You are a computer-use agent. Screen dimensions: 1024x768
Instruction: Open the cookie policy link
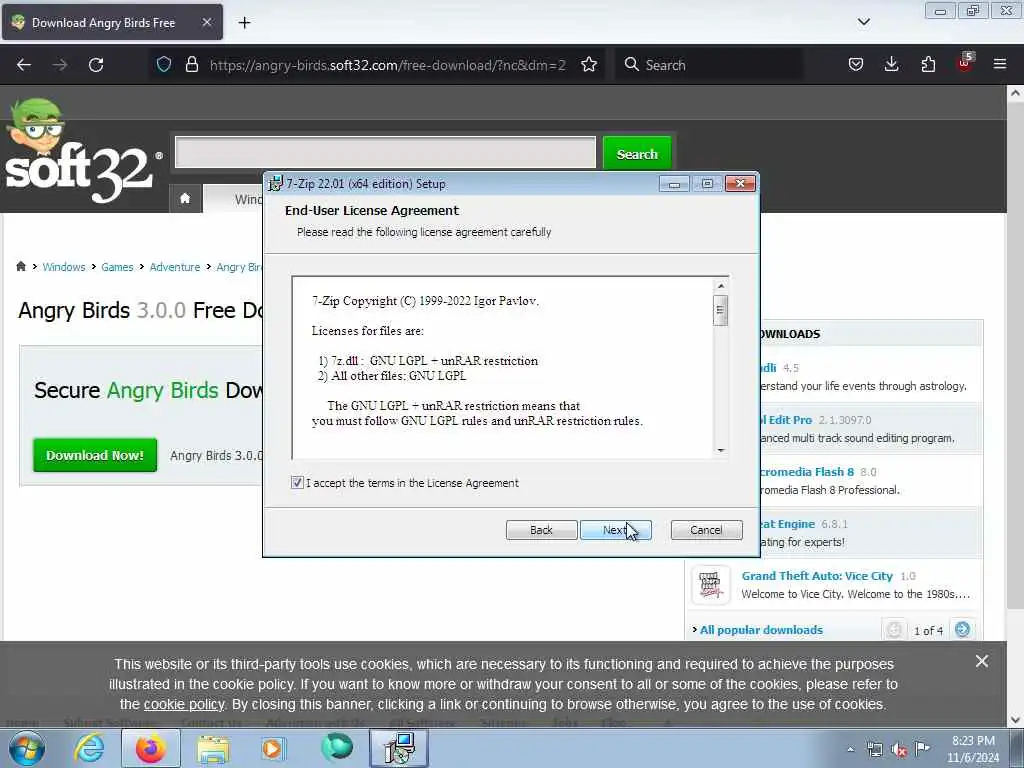click(x=184, y=705)
